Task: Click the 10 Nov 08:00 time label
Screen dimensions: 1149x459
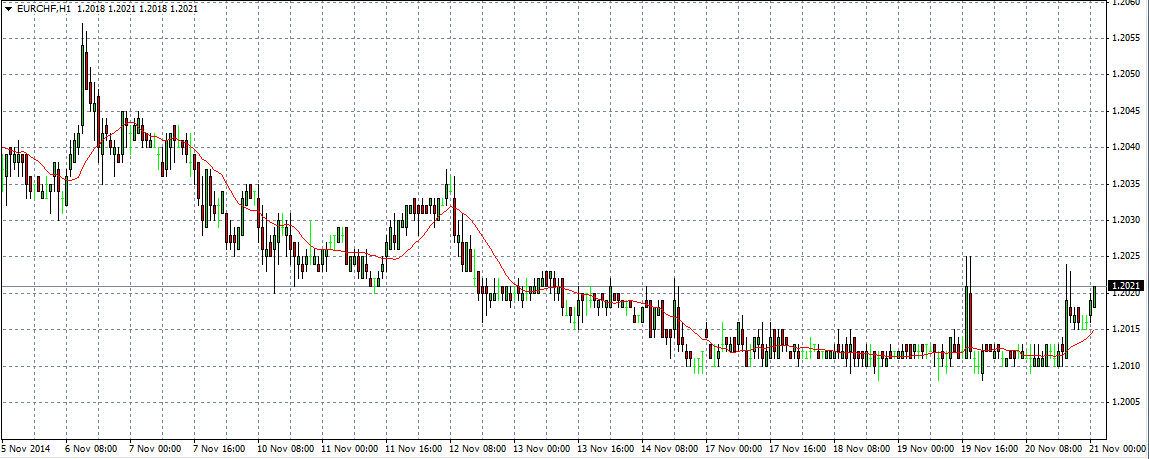Action: [287, 447]
